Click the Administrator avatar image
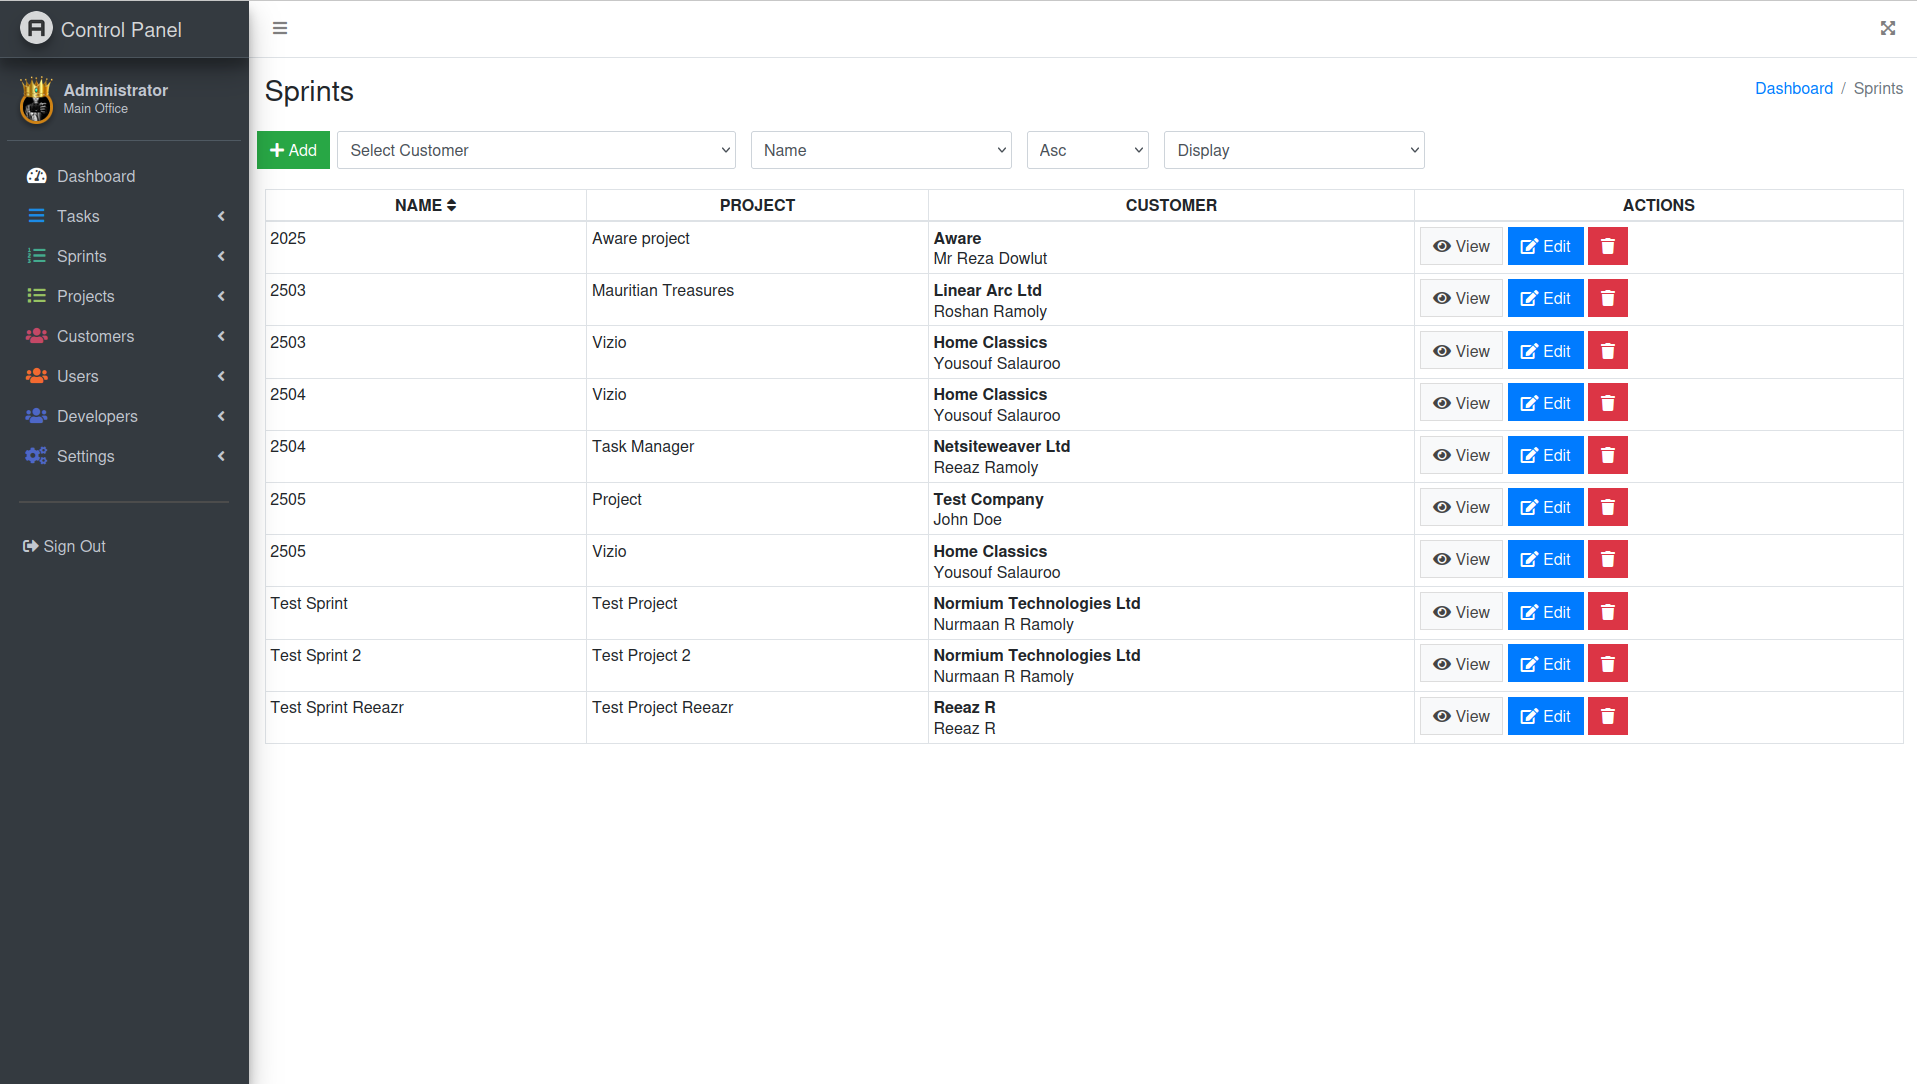Screen dimensions: 1917x1084 tap(36, 100)
